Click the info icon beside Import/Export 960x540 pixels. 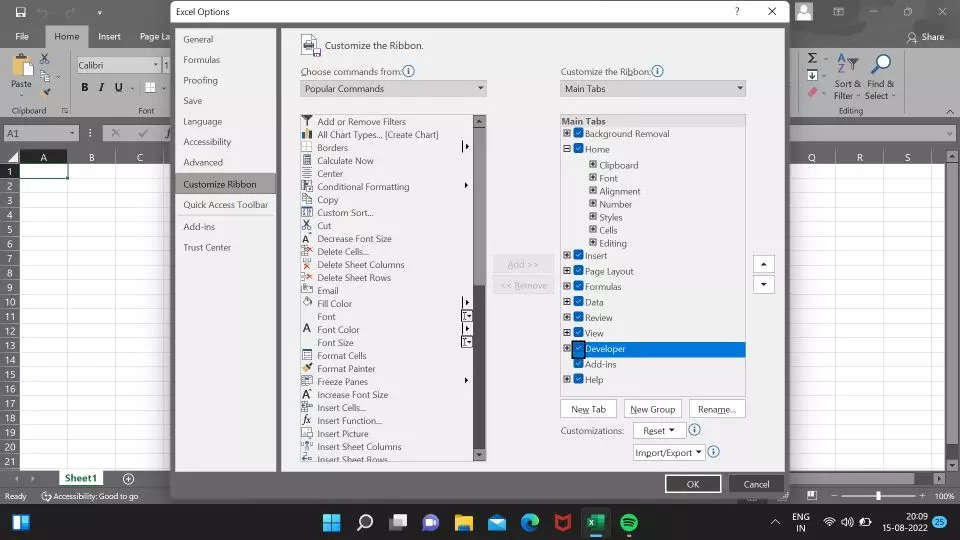point(713,452)
